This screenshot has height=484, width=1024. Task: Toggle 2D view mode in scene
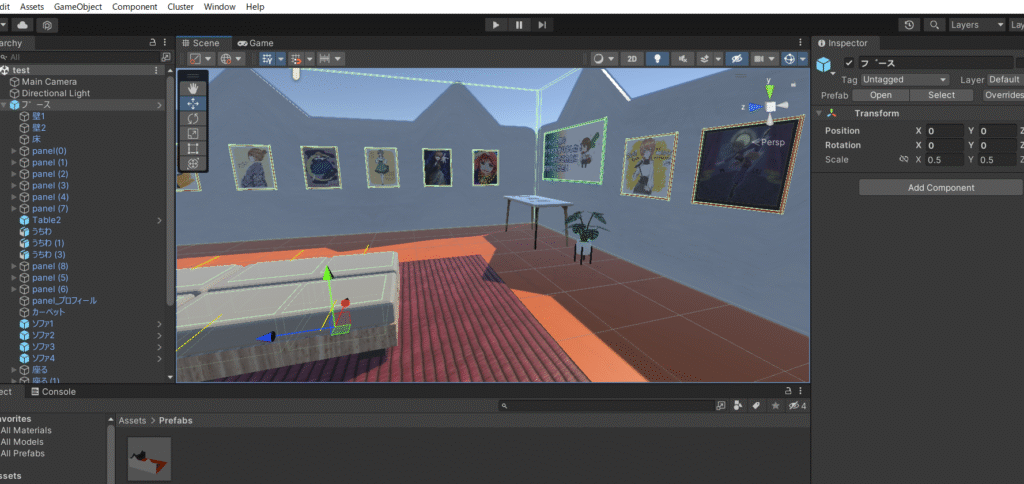pos(632,59)
